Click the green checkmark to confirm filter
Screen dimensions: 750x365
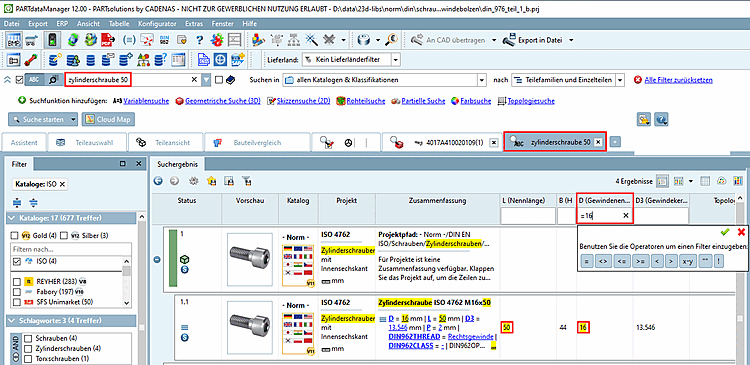(x=725, y=232)
